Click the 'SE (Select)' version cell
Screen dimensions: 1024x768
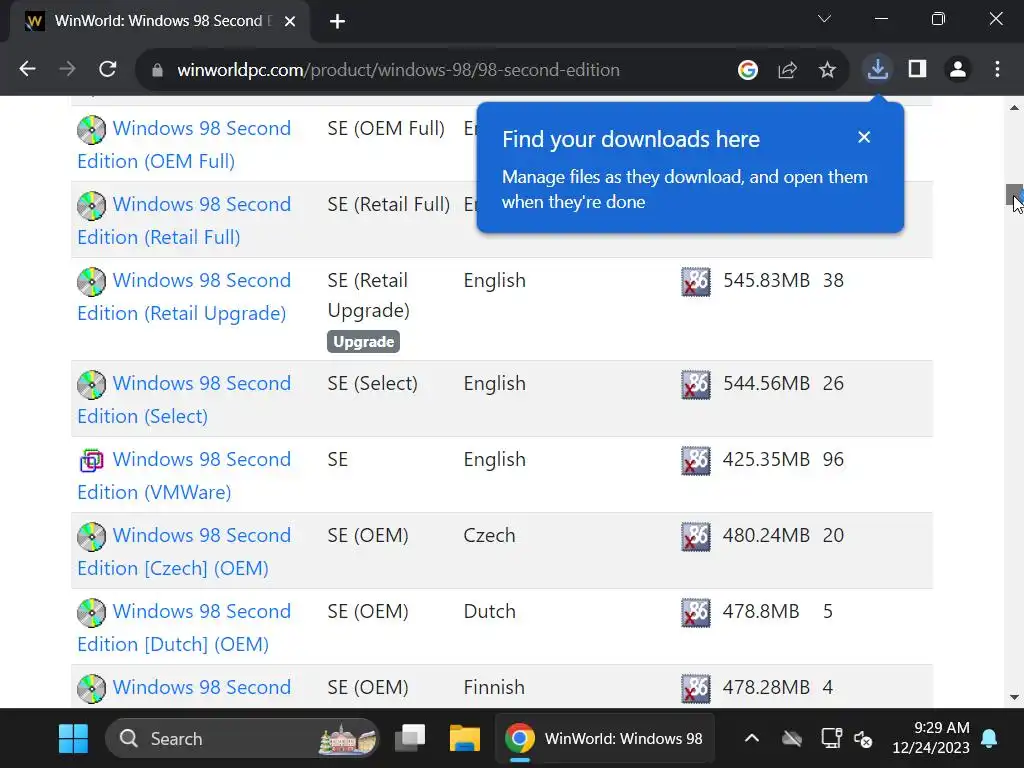tap(372, 383)
